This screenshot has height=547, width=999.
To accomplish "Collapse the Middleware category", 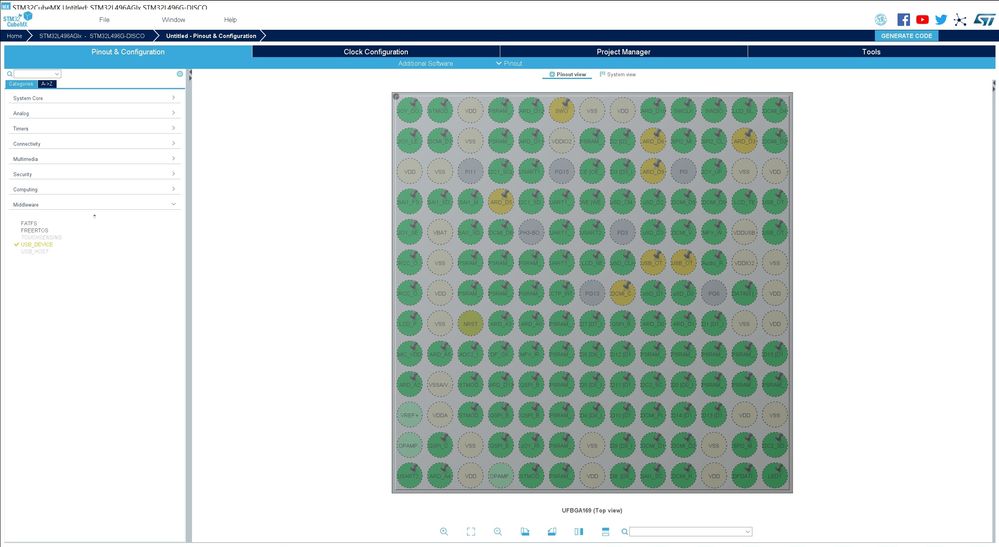I will (x=94, y=205).
